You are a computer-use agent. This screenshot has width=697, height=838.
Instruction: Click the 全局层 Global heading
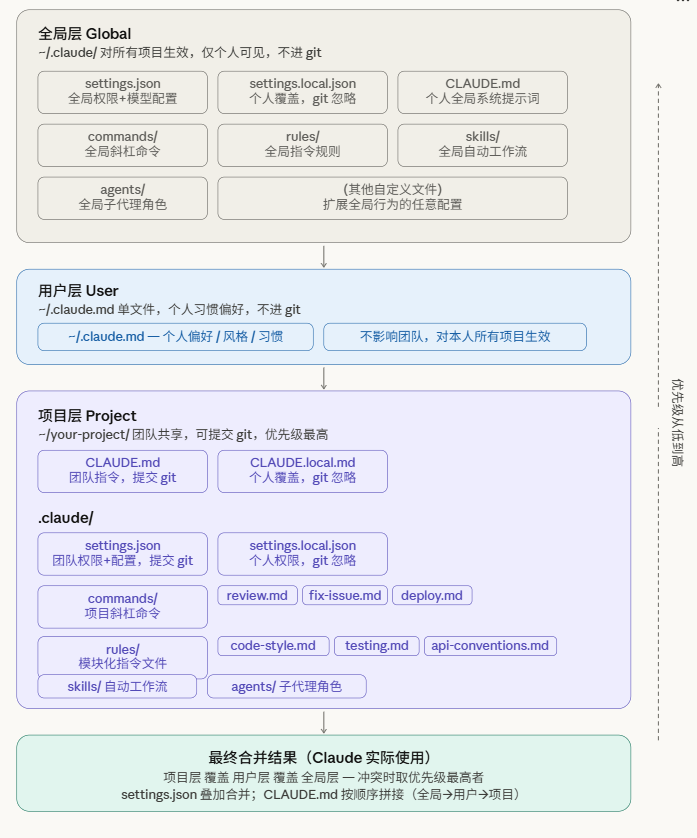pyautogui.click(x=84, y=34)
